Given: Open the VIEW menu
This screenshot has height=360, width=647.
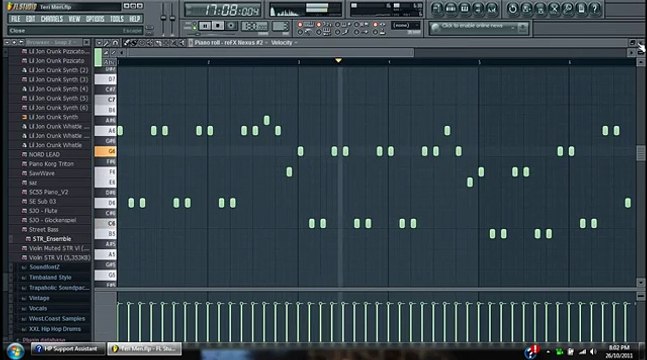Looking at the screenshot, I should pyautogui.click(x=74, y=19).
